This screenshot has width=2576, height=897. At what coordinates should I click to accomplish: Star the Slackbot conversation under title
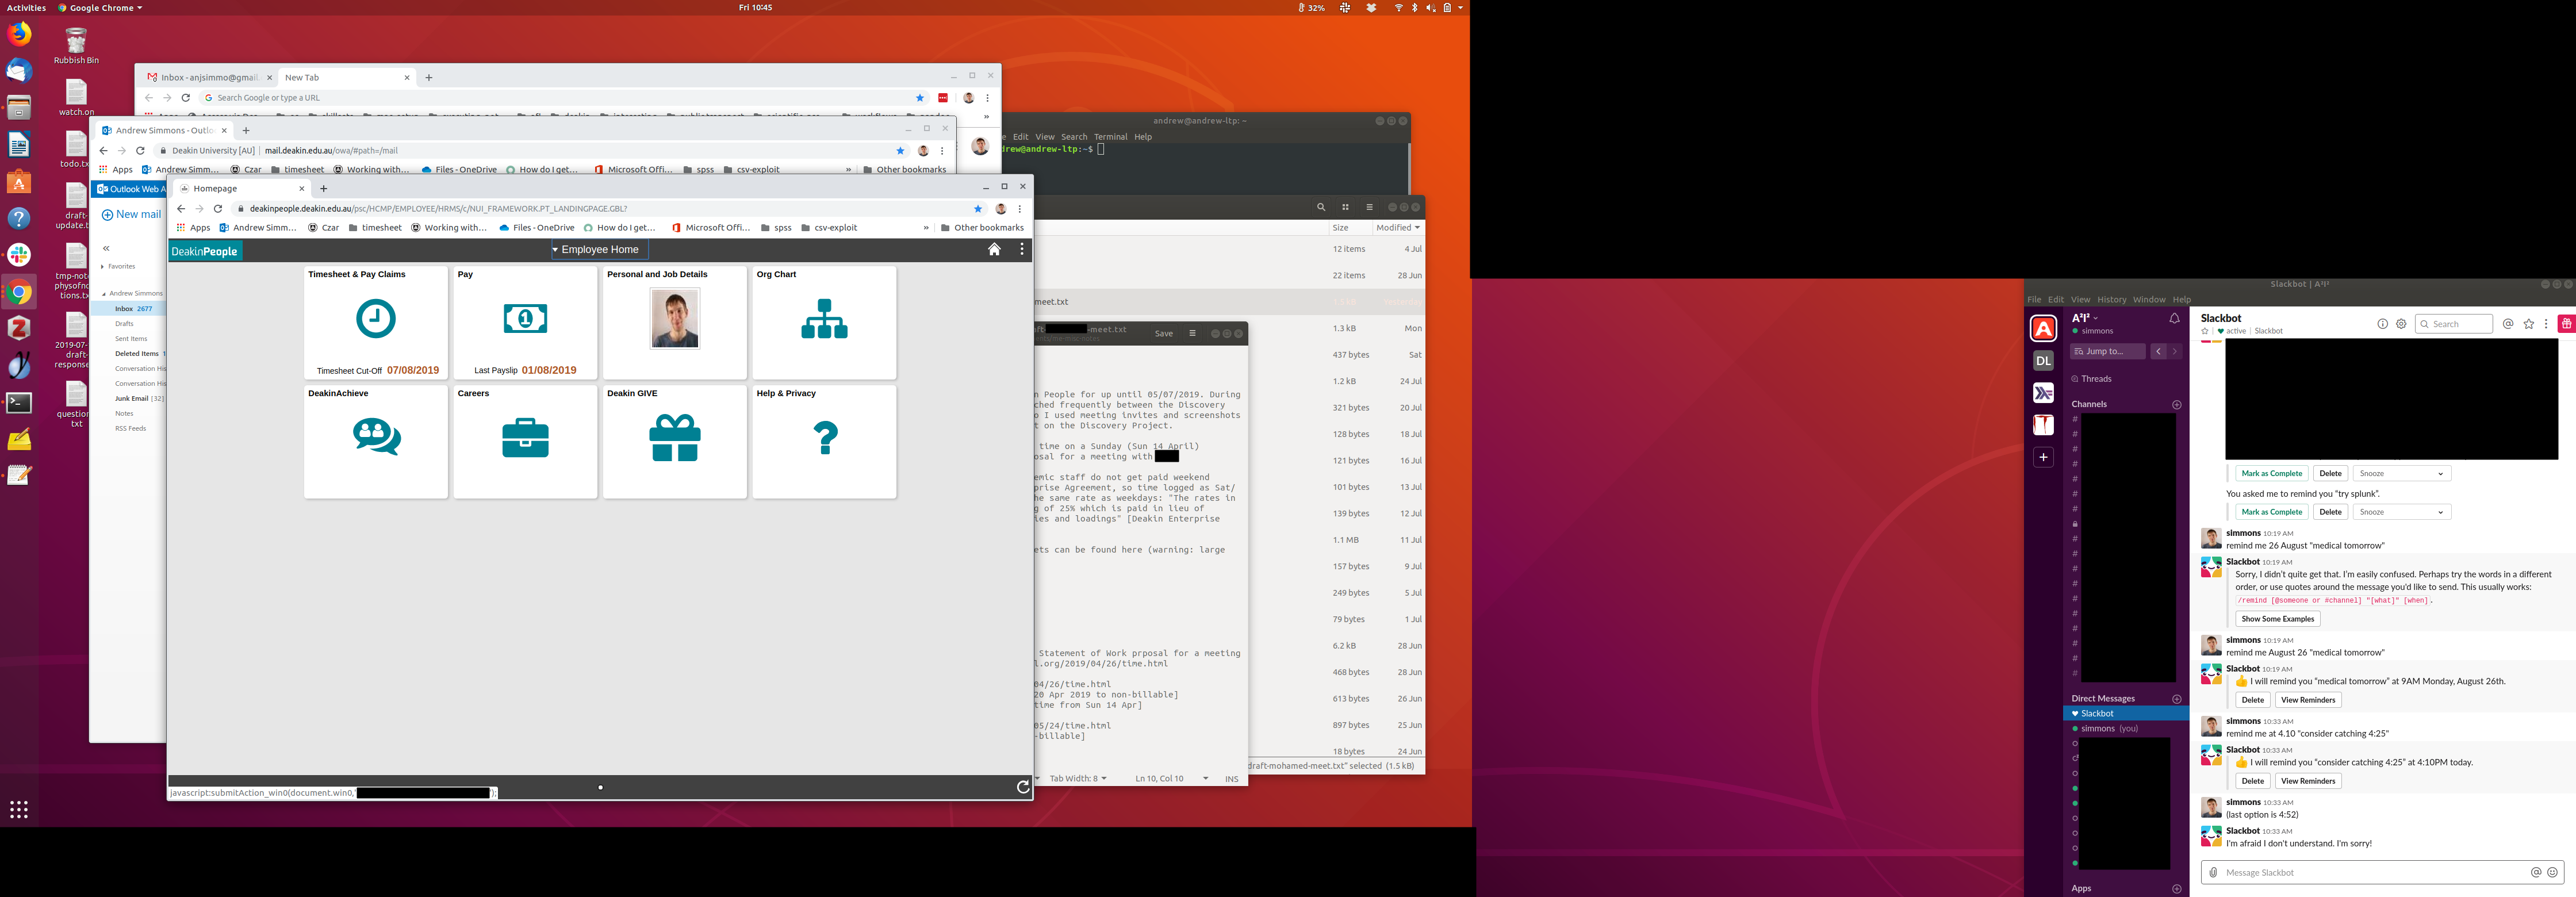pos(2205,331)
